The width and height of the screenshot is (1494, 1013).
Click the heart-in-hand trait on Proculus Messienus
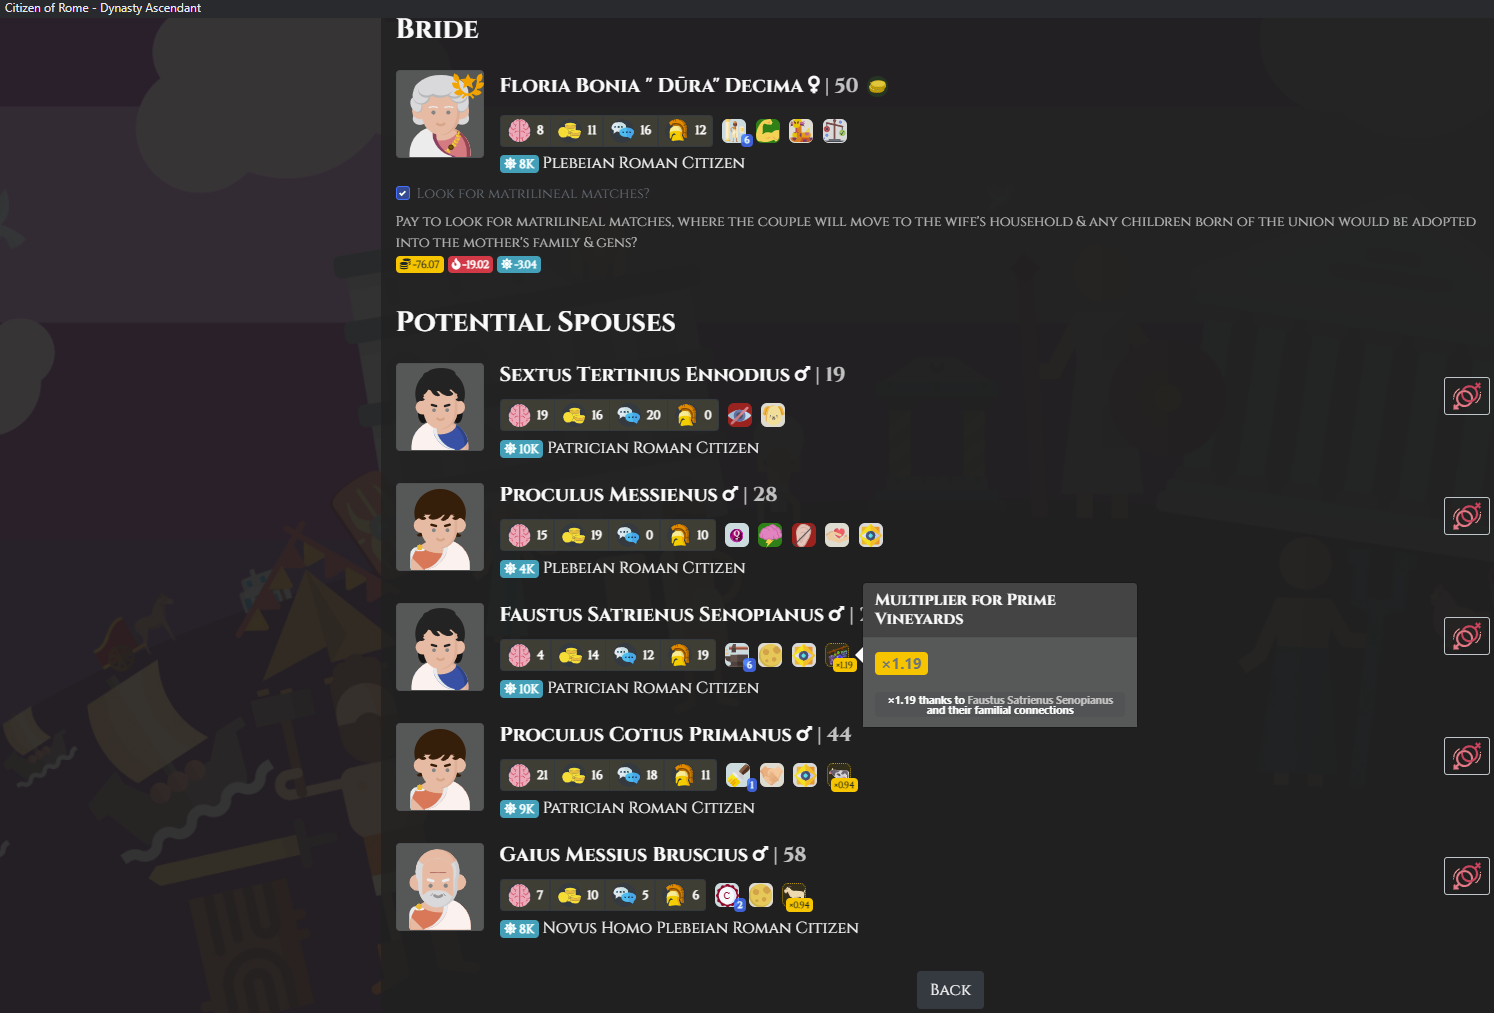(837, 535)
